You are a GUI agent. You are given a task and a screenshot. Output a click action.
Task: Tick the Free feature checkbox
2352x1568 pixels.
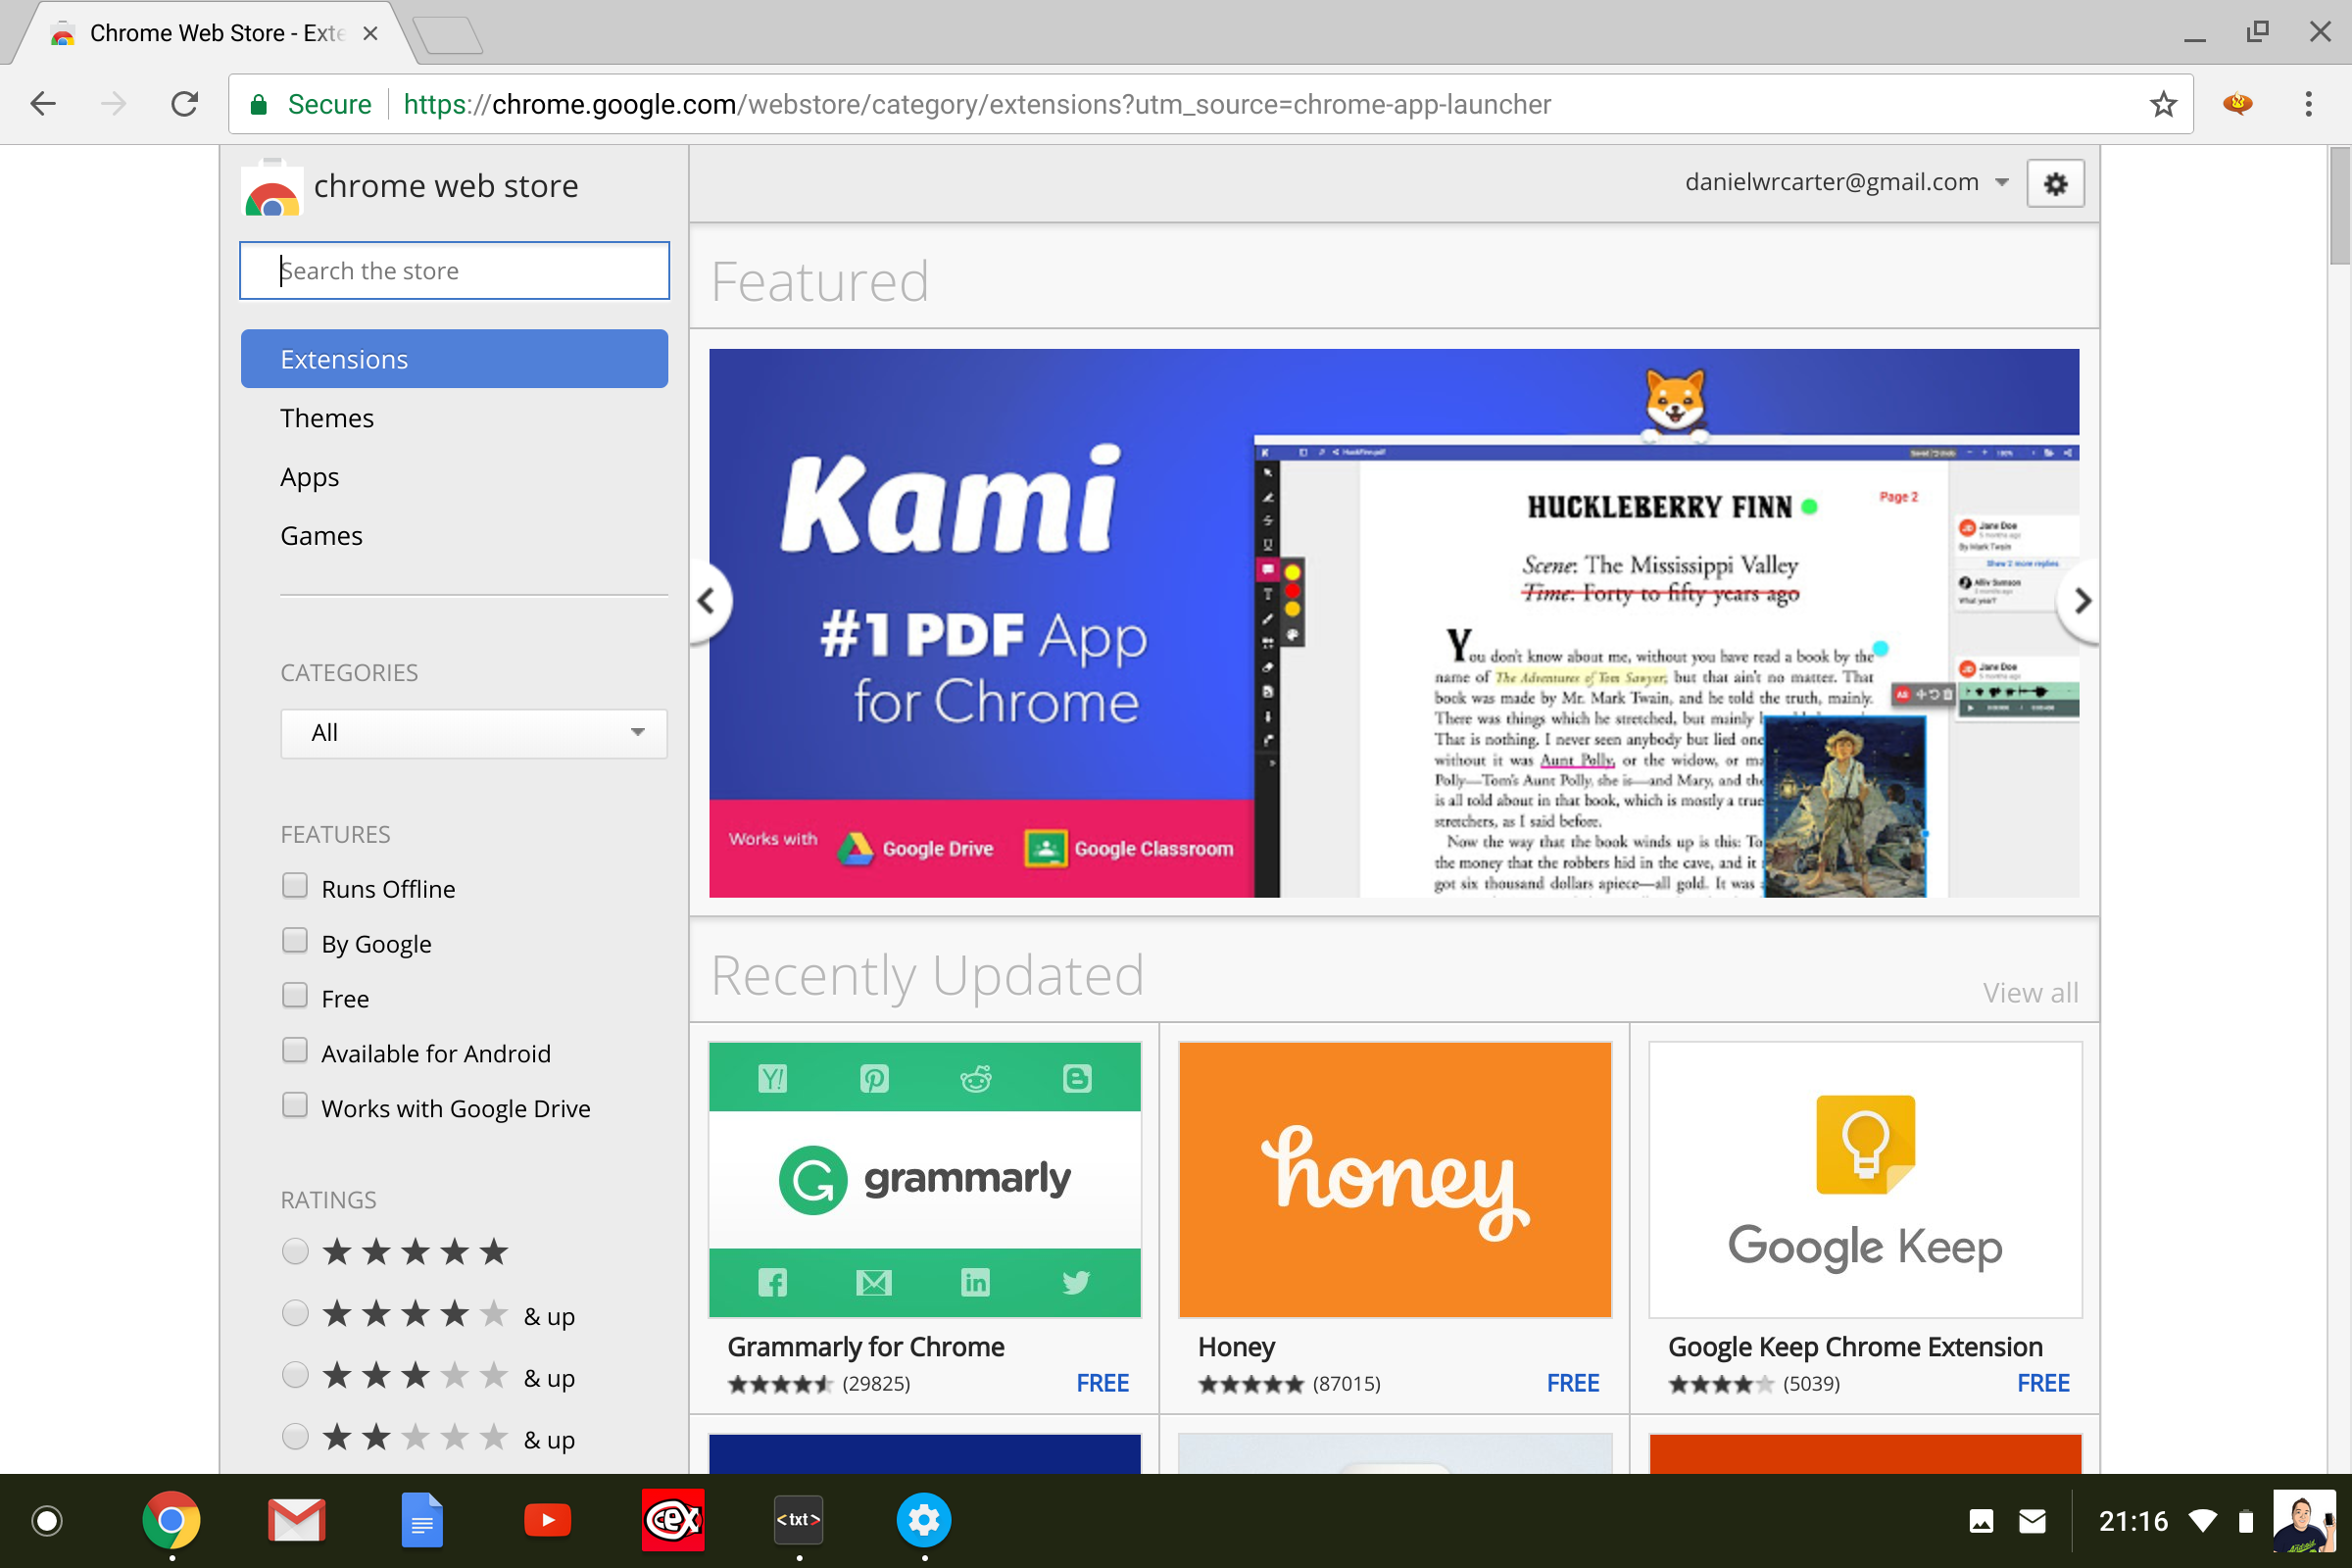(294, 996)
